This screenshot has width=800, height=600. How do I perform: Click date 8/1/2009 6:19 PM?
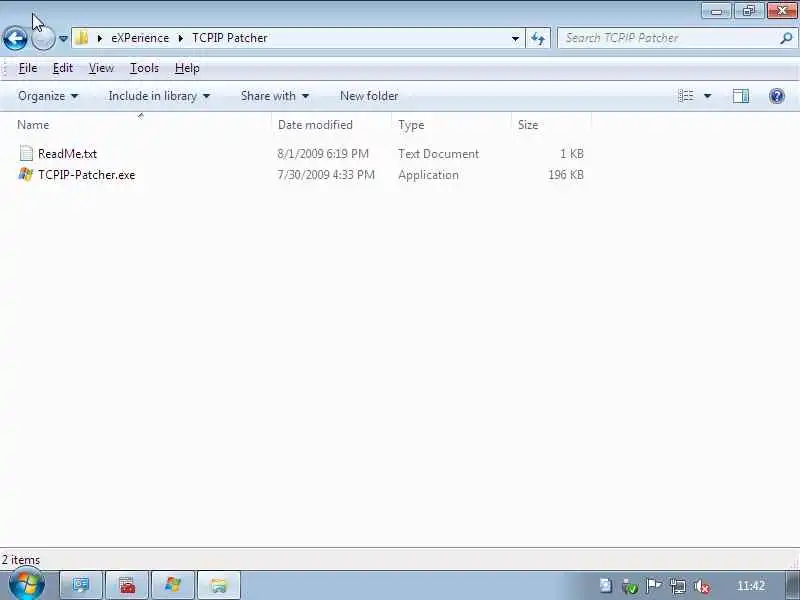click(323, 154)
